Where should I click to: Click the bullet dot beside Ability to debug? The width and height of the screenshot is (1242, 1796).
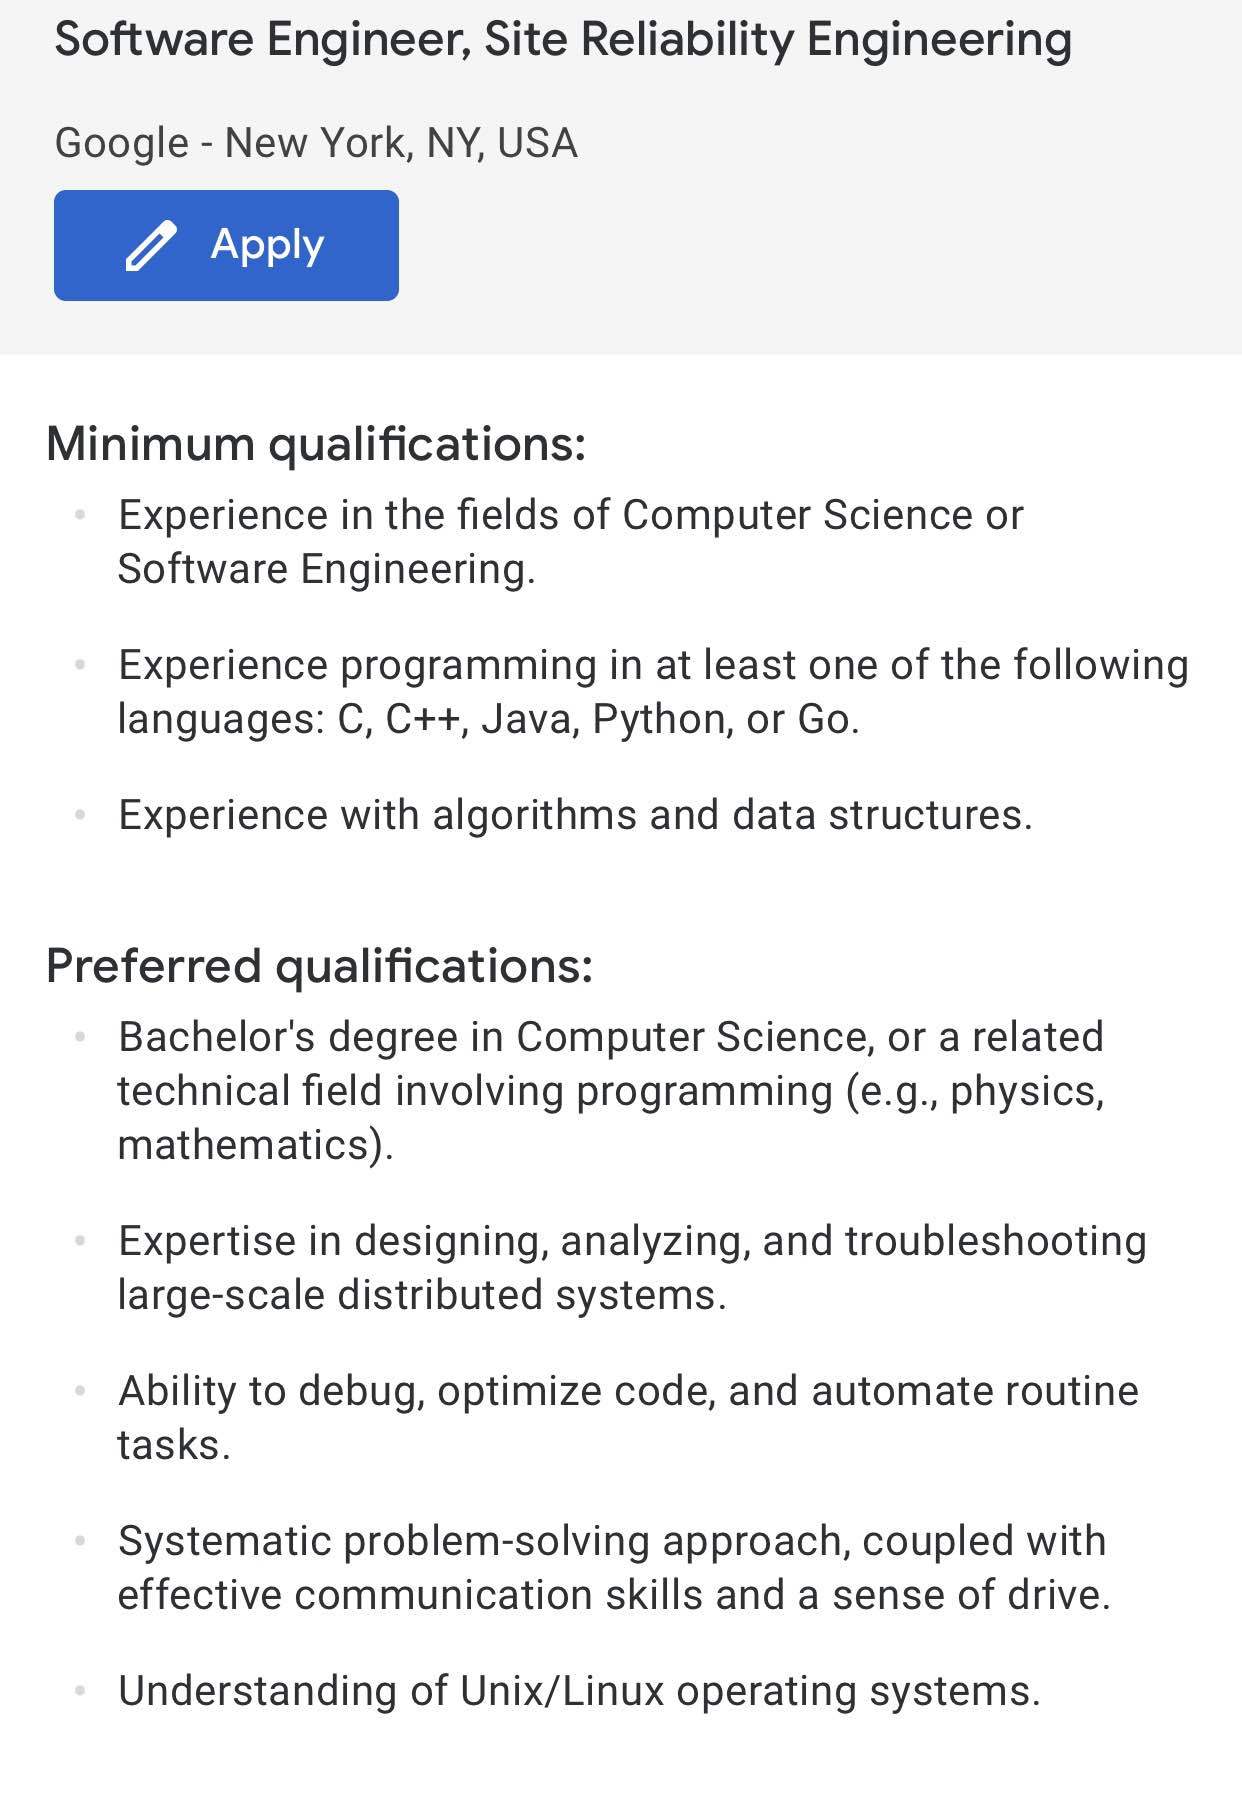pos(81,1391)
